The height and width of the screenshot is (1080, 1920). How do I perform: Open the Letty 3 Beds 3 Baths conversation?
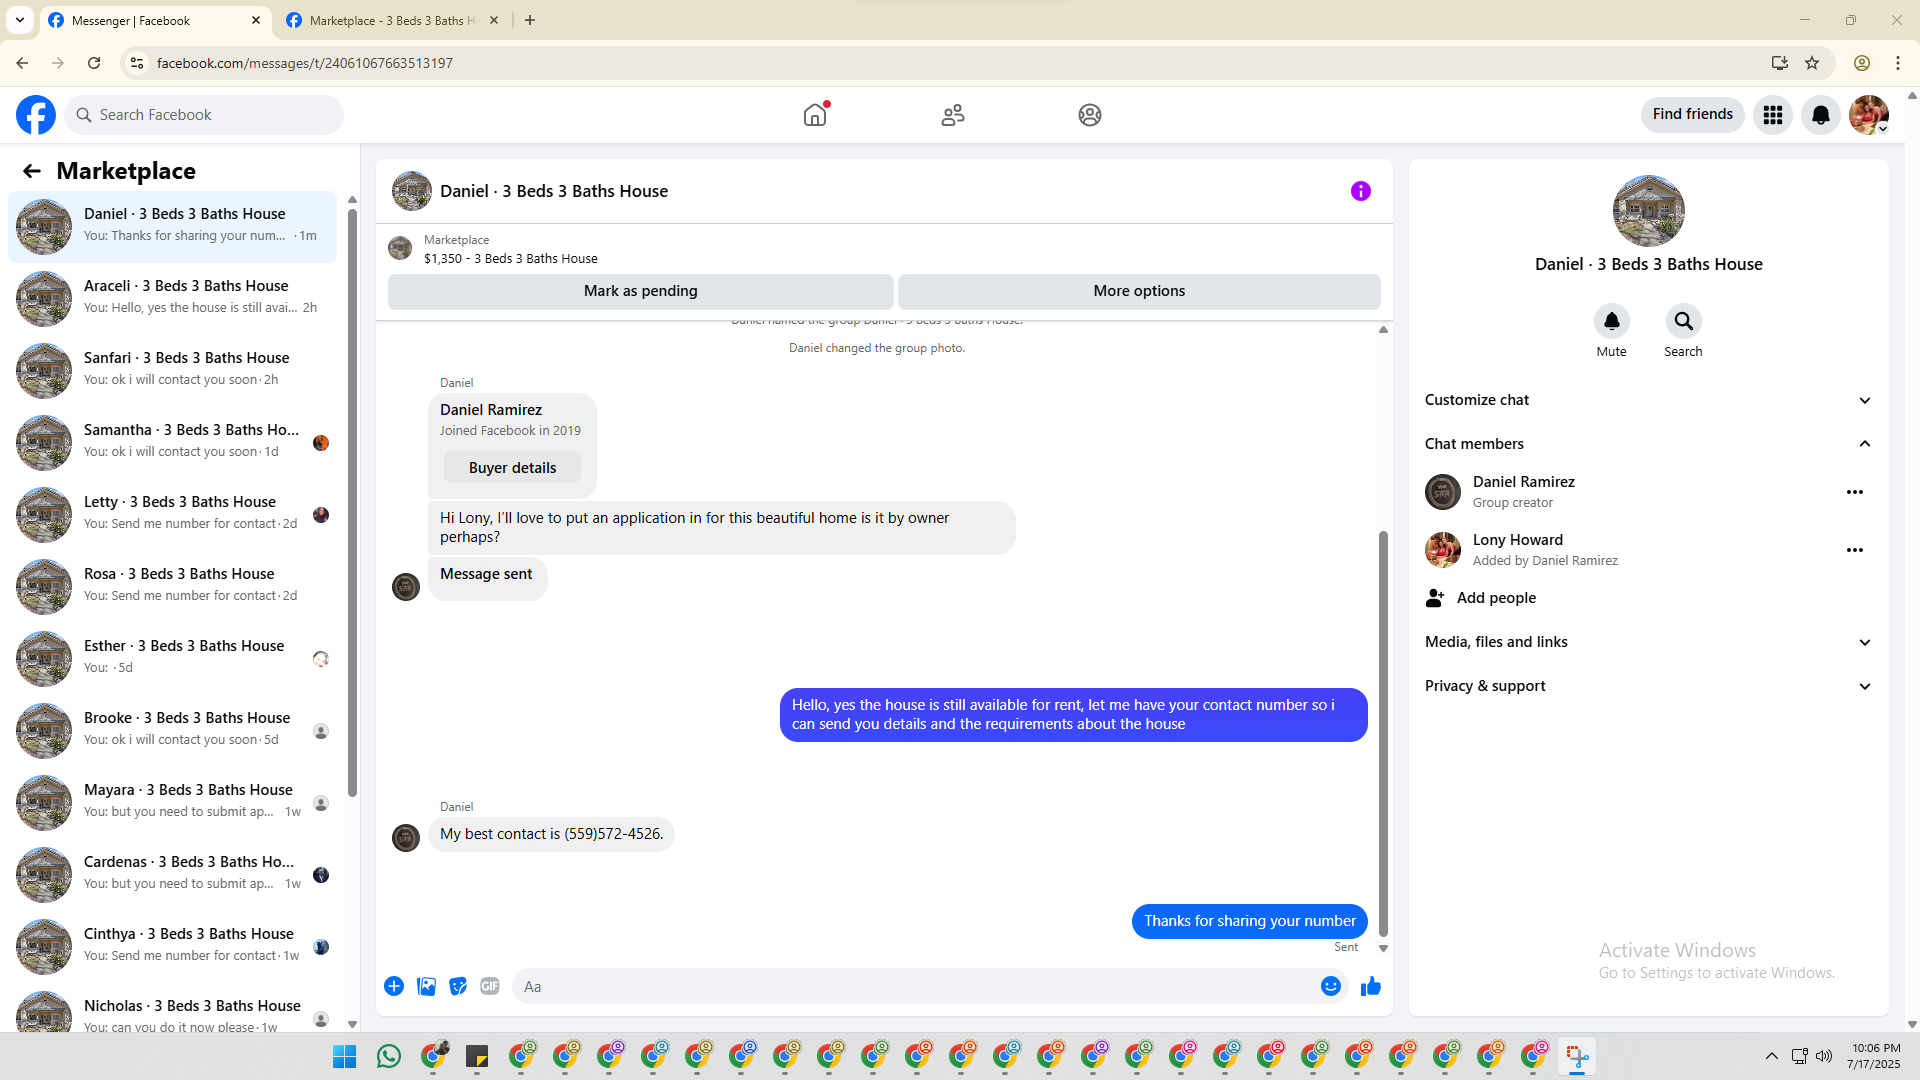coord(173,514)
